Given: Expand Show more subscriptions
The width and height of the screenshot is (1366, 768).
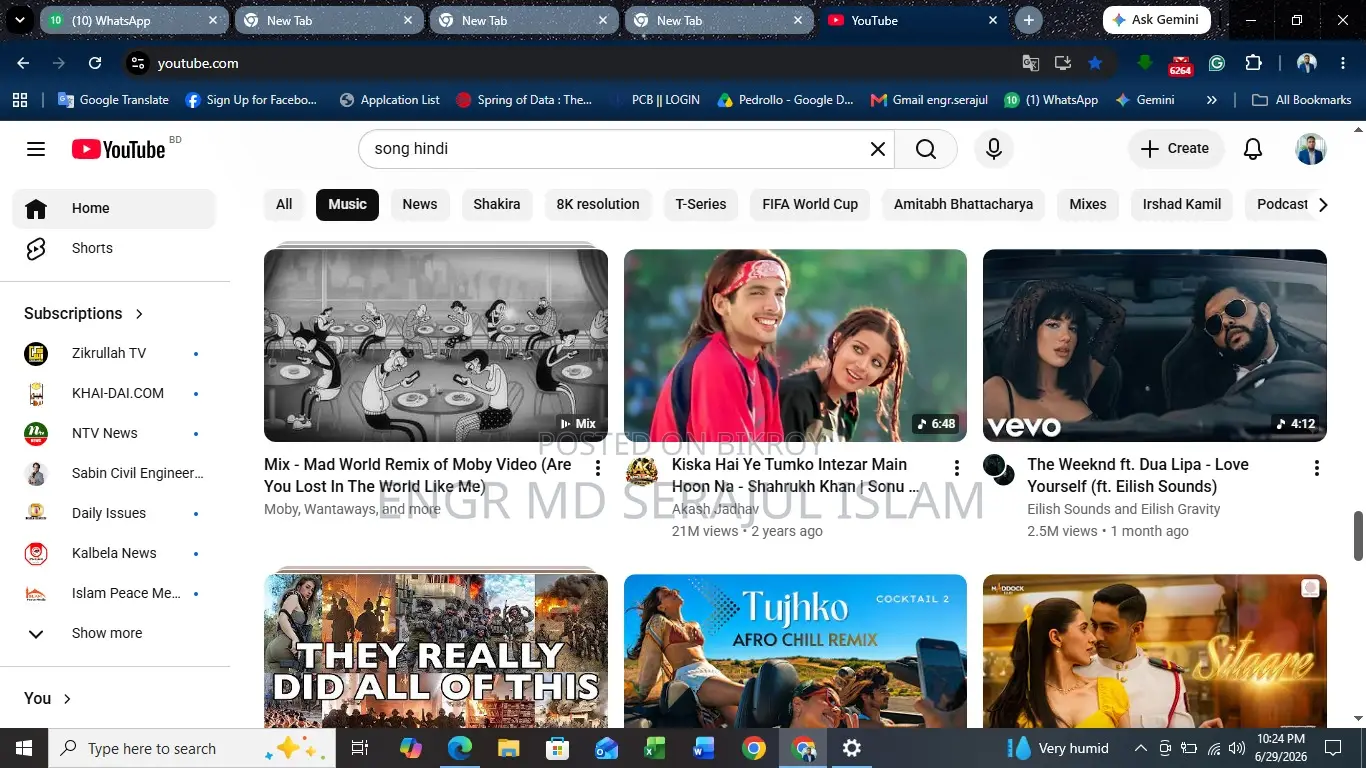Looking at the screenshot, I should tap(114, 633).
